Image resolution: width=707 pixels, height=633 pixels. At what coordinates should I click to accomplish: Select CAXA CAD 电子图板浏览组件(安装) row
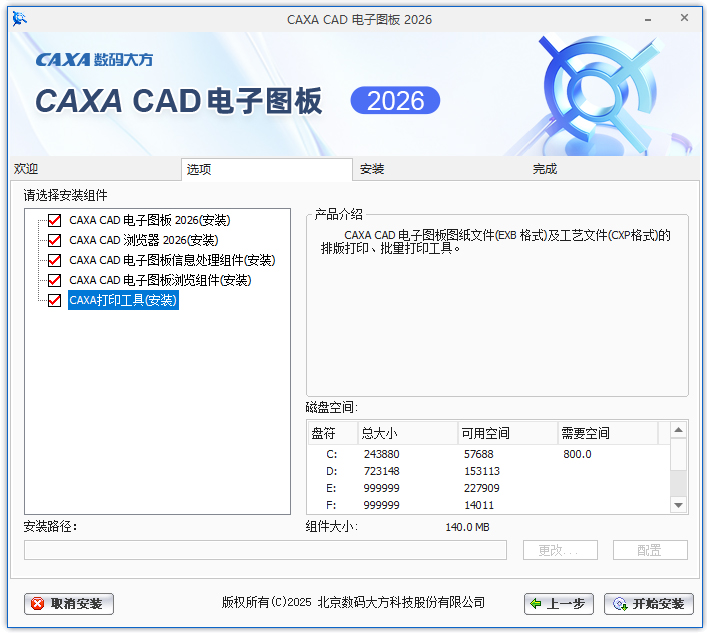(160, 280)
